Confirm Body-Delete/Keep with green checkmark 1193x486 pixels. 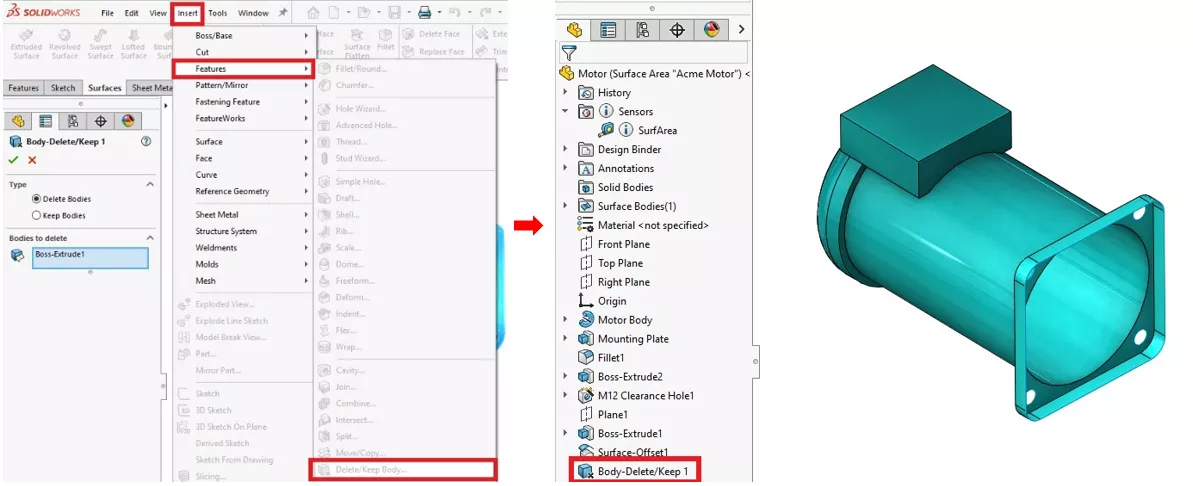click(14, 160)
